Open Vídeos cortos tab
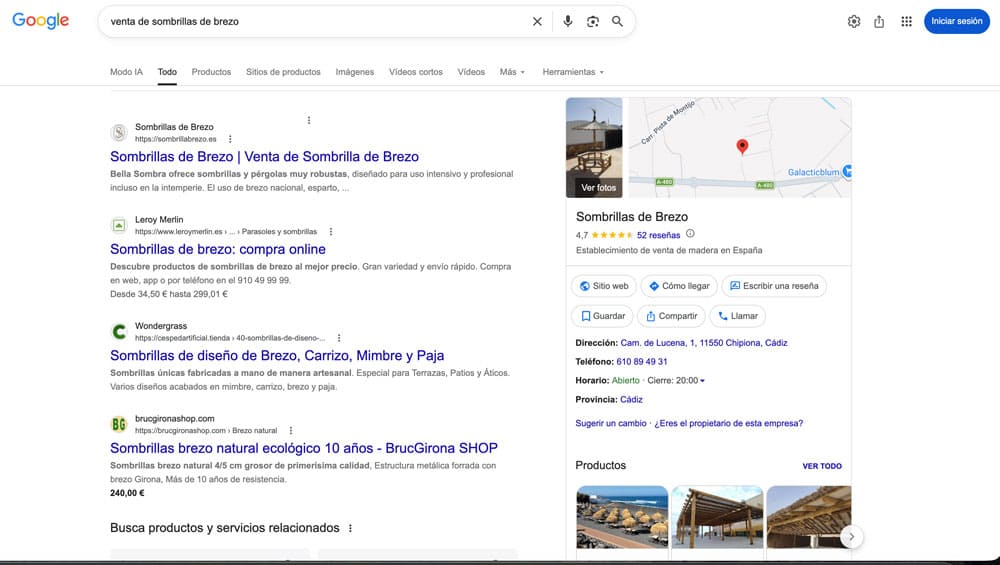Viewport: 1000px width, 565px height. [416, 72]
